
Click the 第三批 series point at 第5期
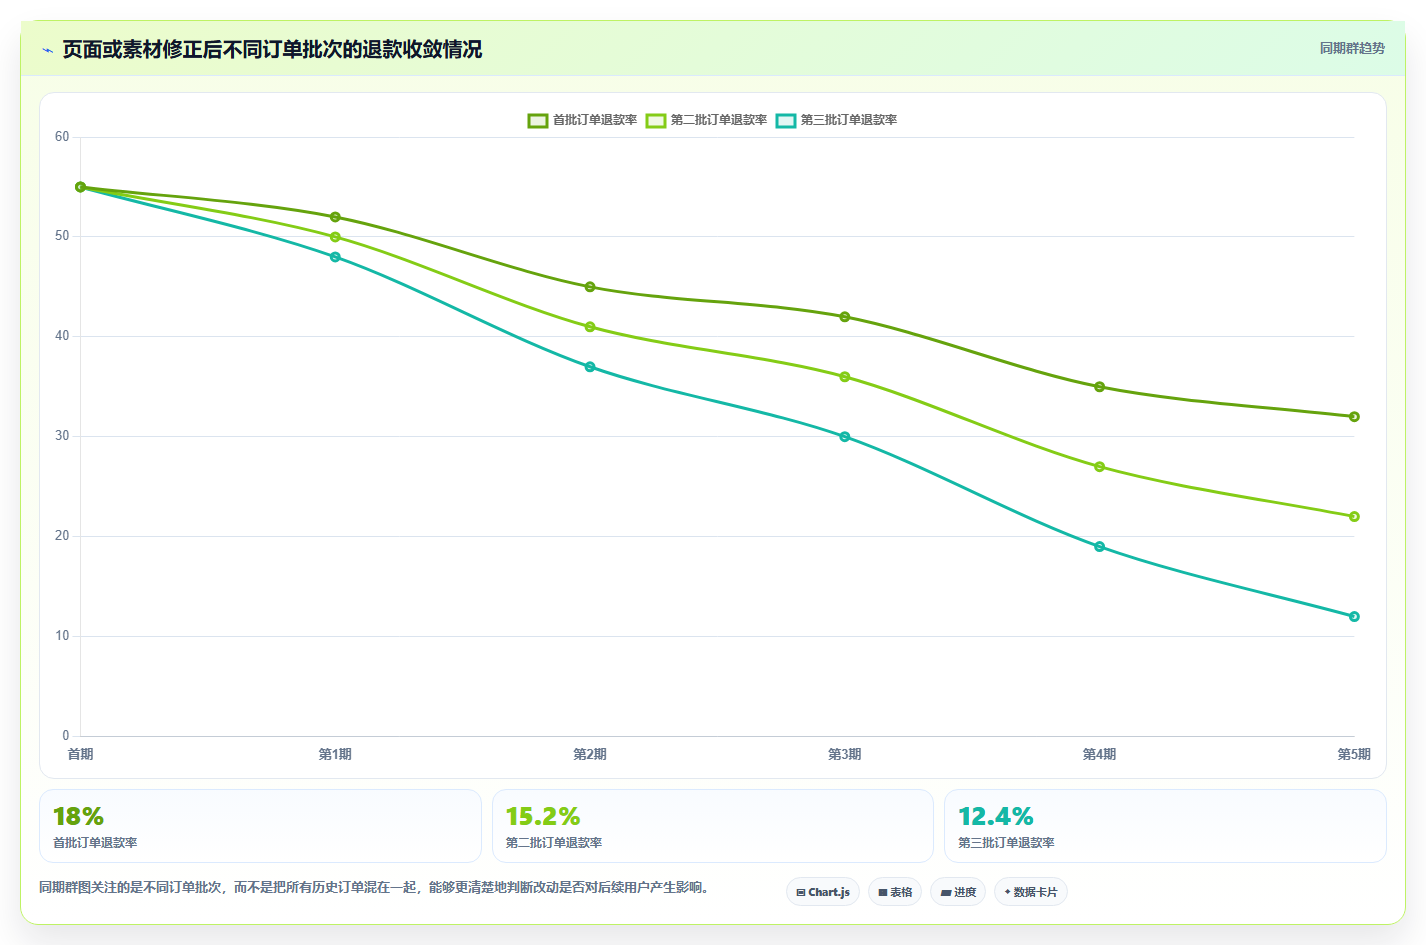coord(1354,617)
